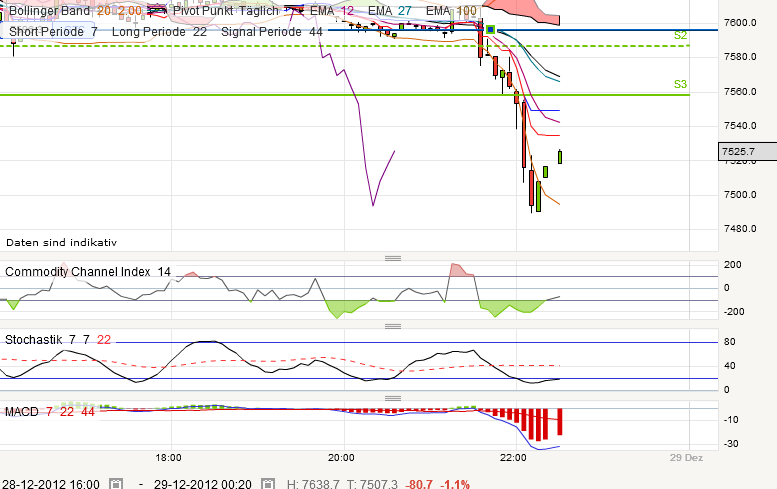Click the current price tag 7525.7

(x=747, y=152)
